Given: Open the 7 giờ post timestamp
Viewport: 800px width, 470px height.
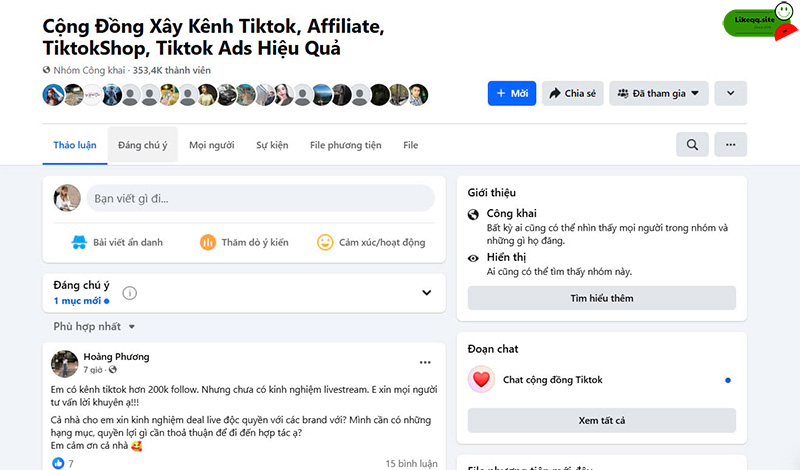Looking at the screenshot, I should click(x=93, y=370).
